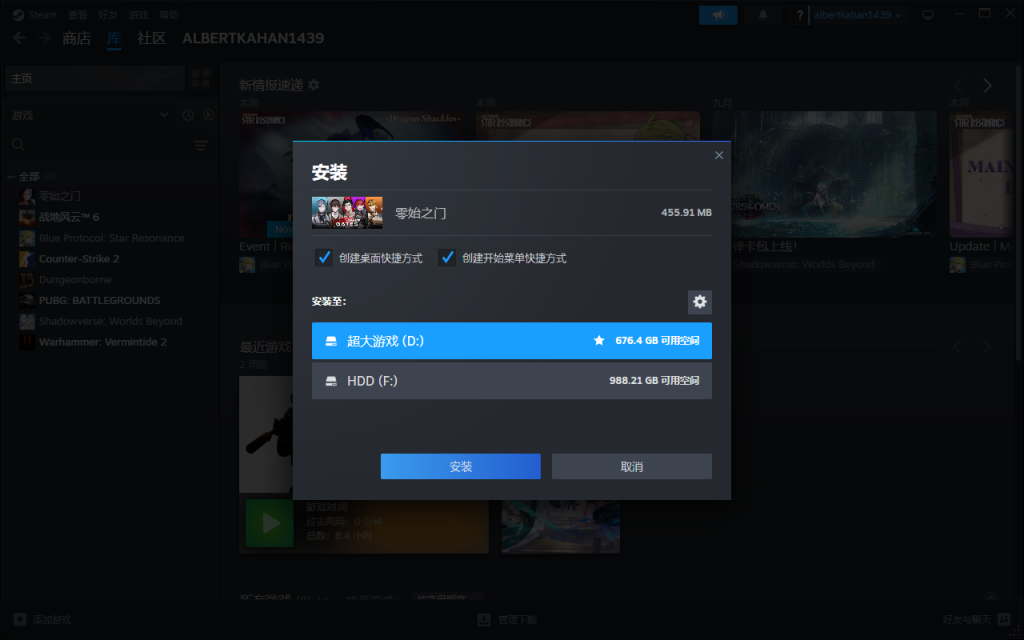Click the star default-drive icon on D: row
This screenshot has height=640, width=1024.
(x=599, y=341)
